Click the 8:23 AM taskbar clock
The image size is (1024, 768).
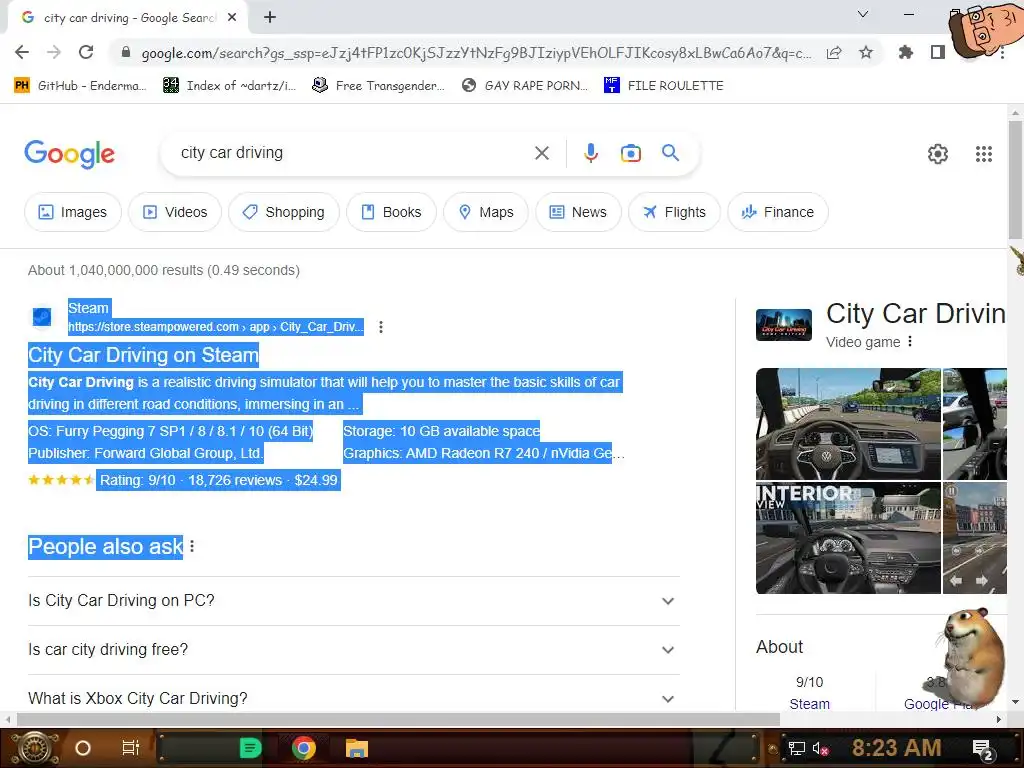[896, 748]
